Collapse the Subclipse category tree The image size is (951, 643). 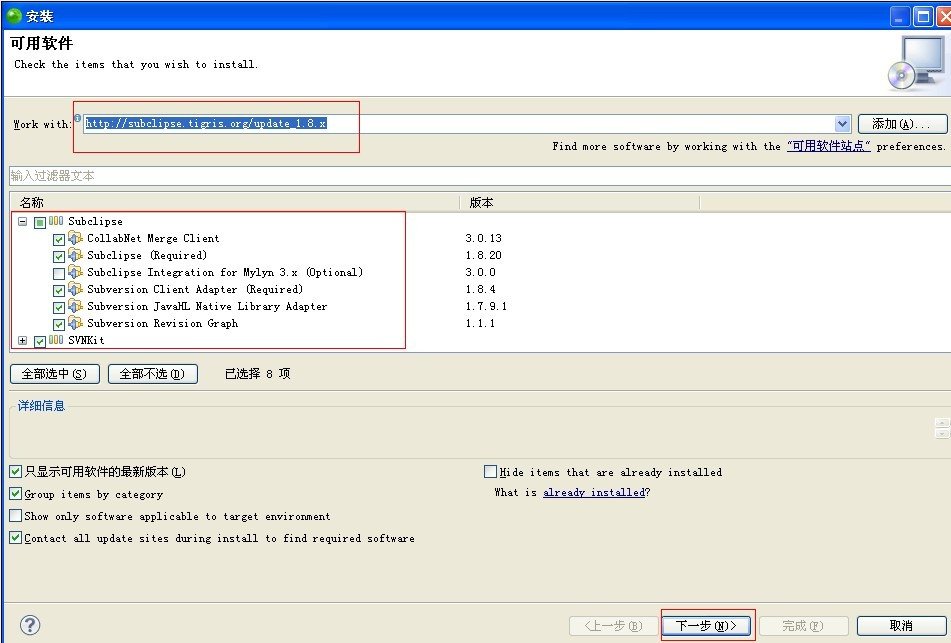point(22,221)
